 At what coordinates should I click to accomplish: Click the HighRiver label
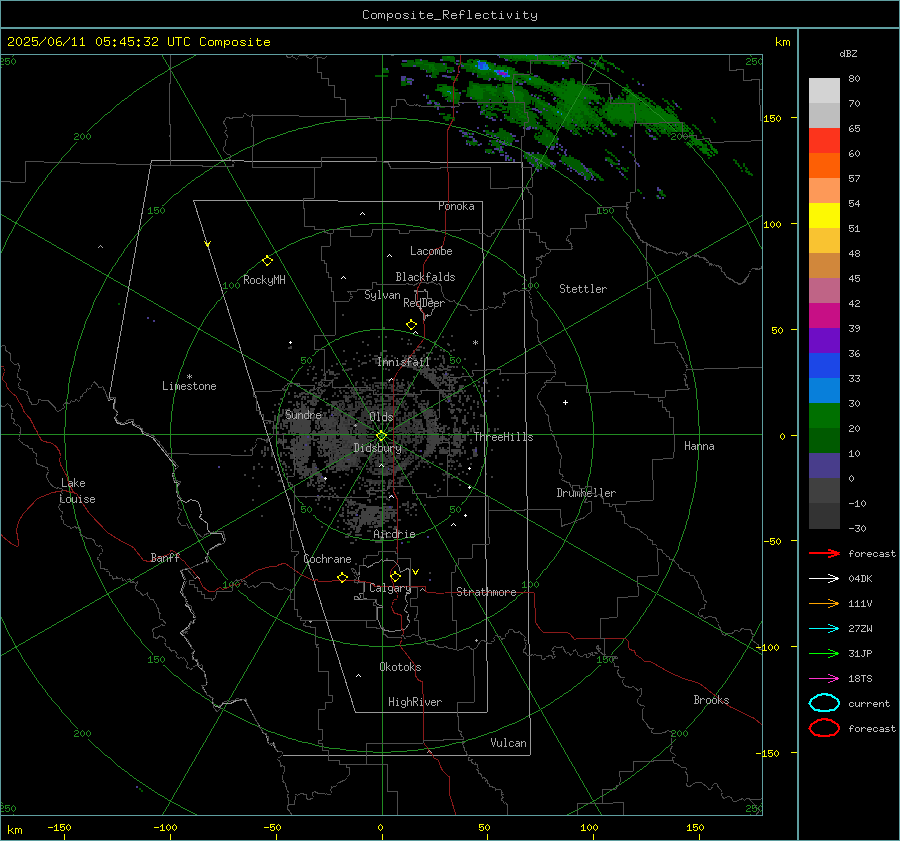pyautogui.click(x=415, y=702)
